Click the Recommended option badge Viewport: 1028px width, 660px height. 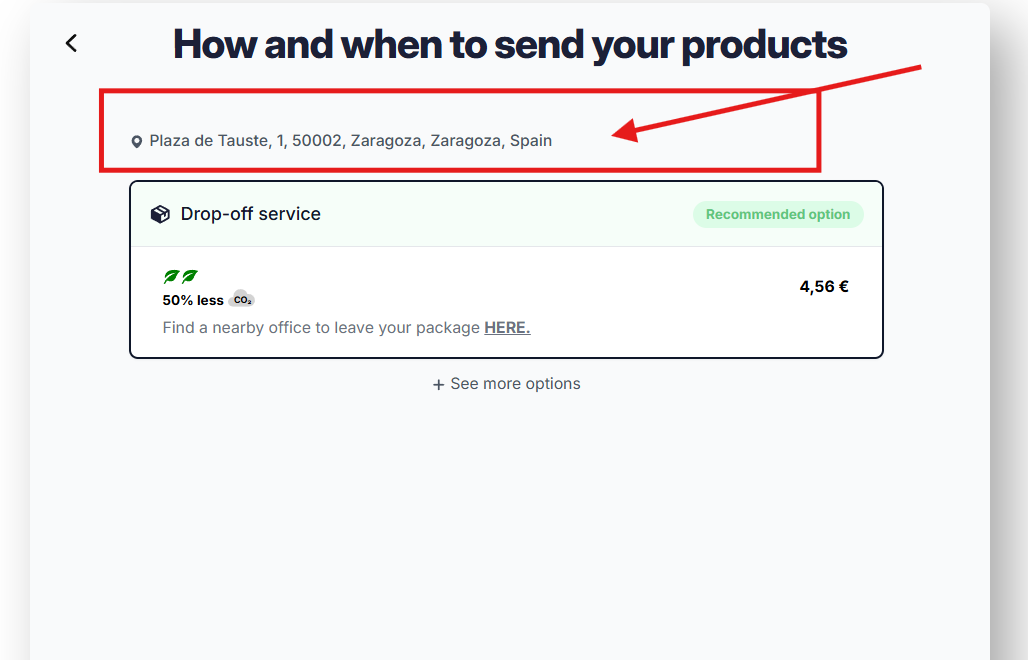(778, 214)
